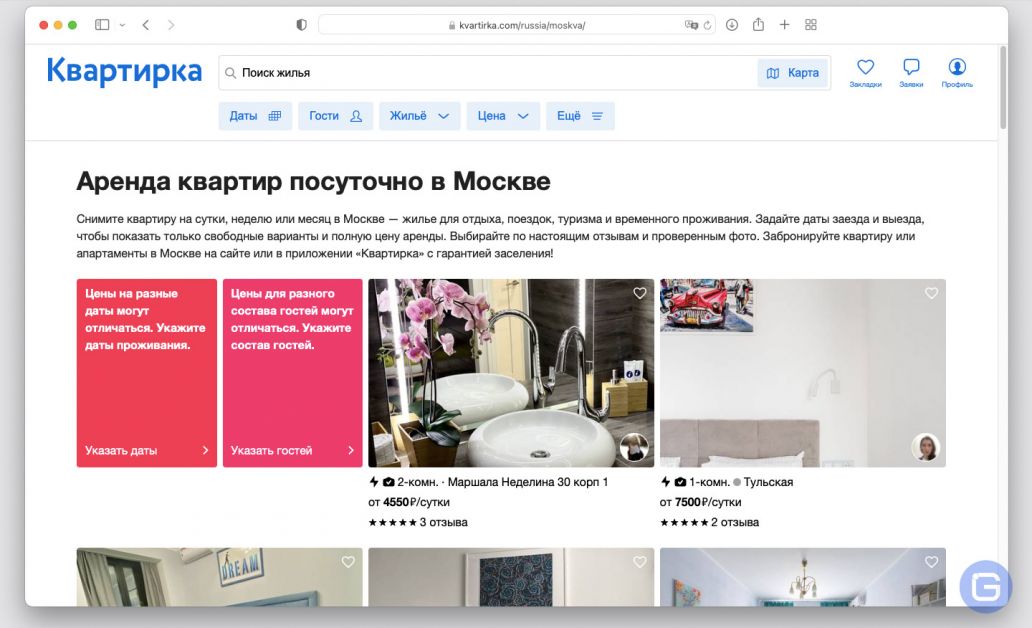Open a new tab with plus icon
The image size is (1032, 628).
(785, 25)
